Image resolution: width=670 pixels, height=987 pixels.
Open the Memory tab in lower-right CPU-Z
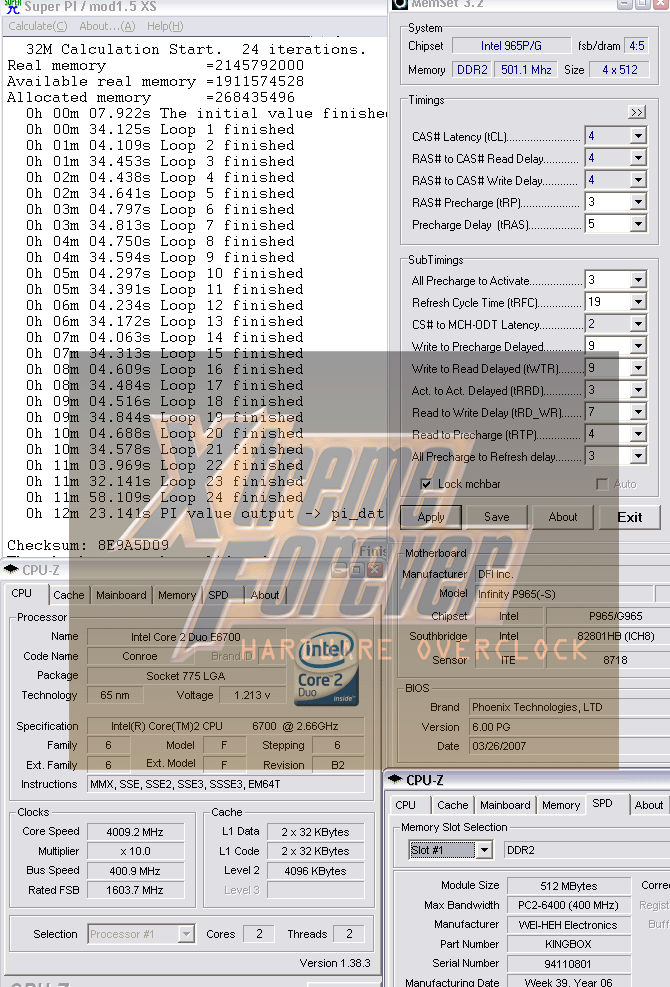tap(561, 805)
